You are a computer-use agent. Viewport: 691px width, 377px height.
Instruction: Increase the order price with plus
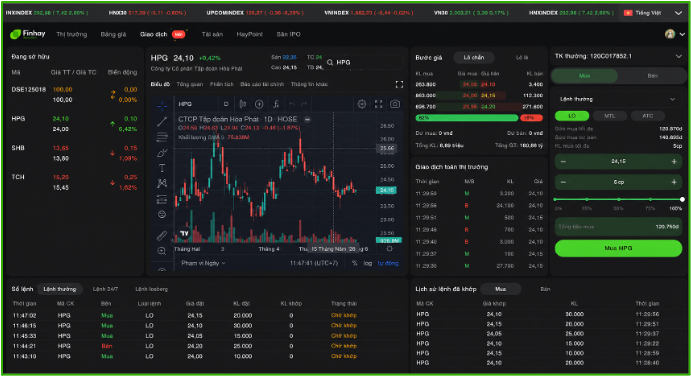click(x=674, y=162)
